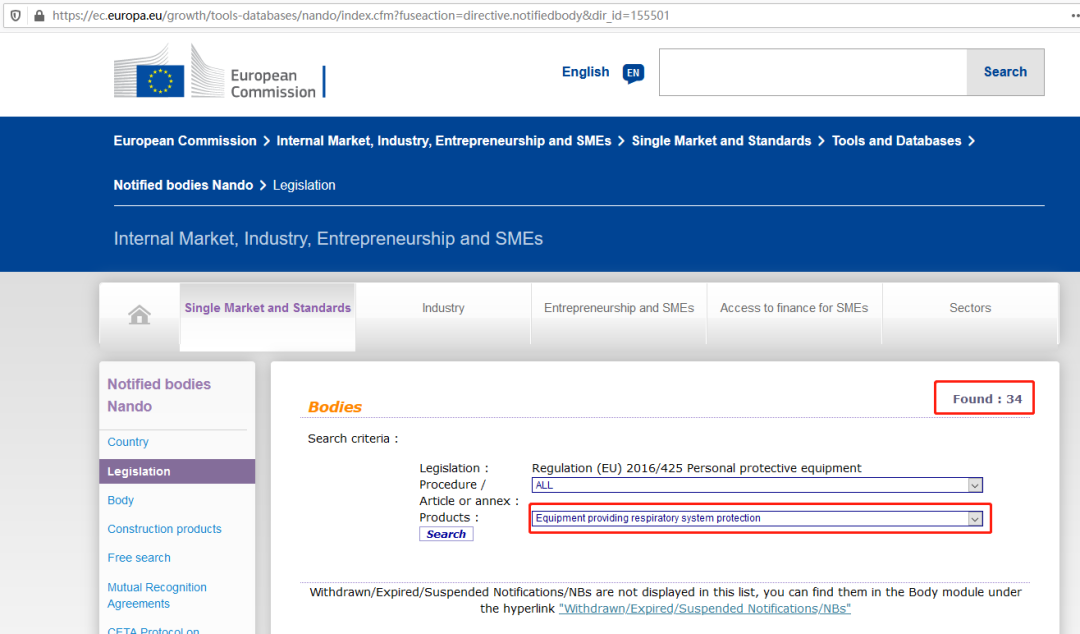The height and width of the screenshot is (634, 1080).
Task: Click the Found : 34 result count
Action: pos(987,399)
